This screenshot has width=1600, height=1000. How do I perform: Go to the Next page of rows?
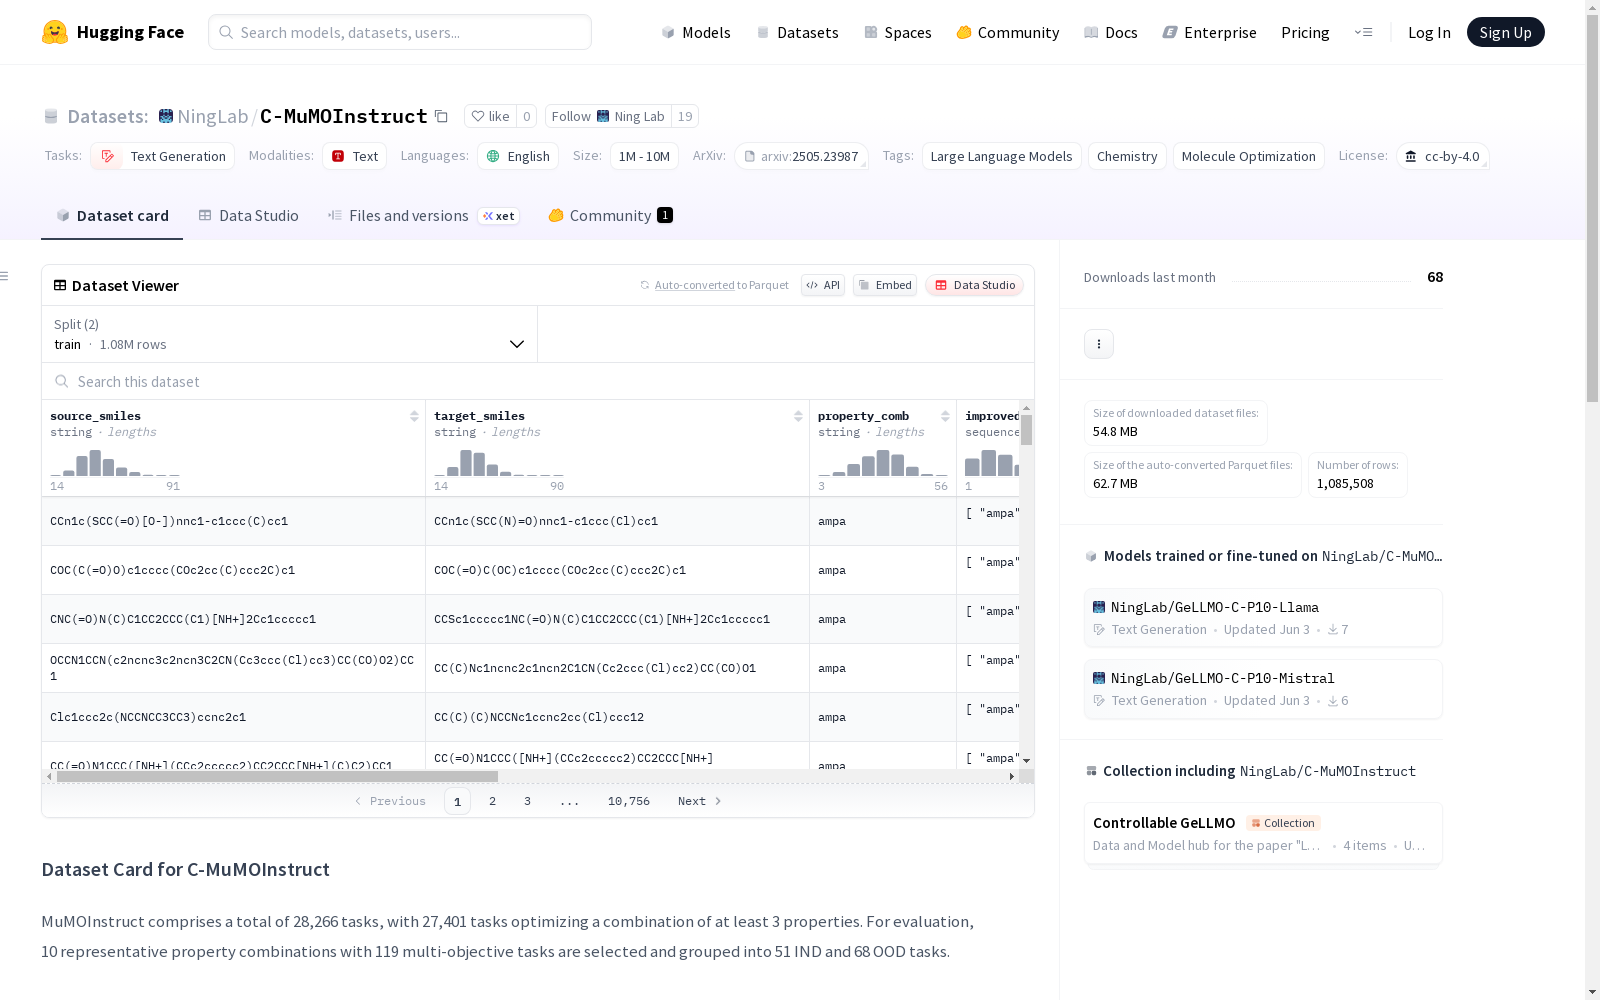699,801
